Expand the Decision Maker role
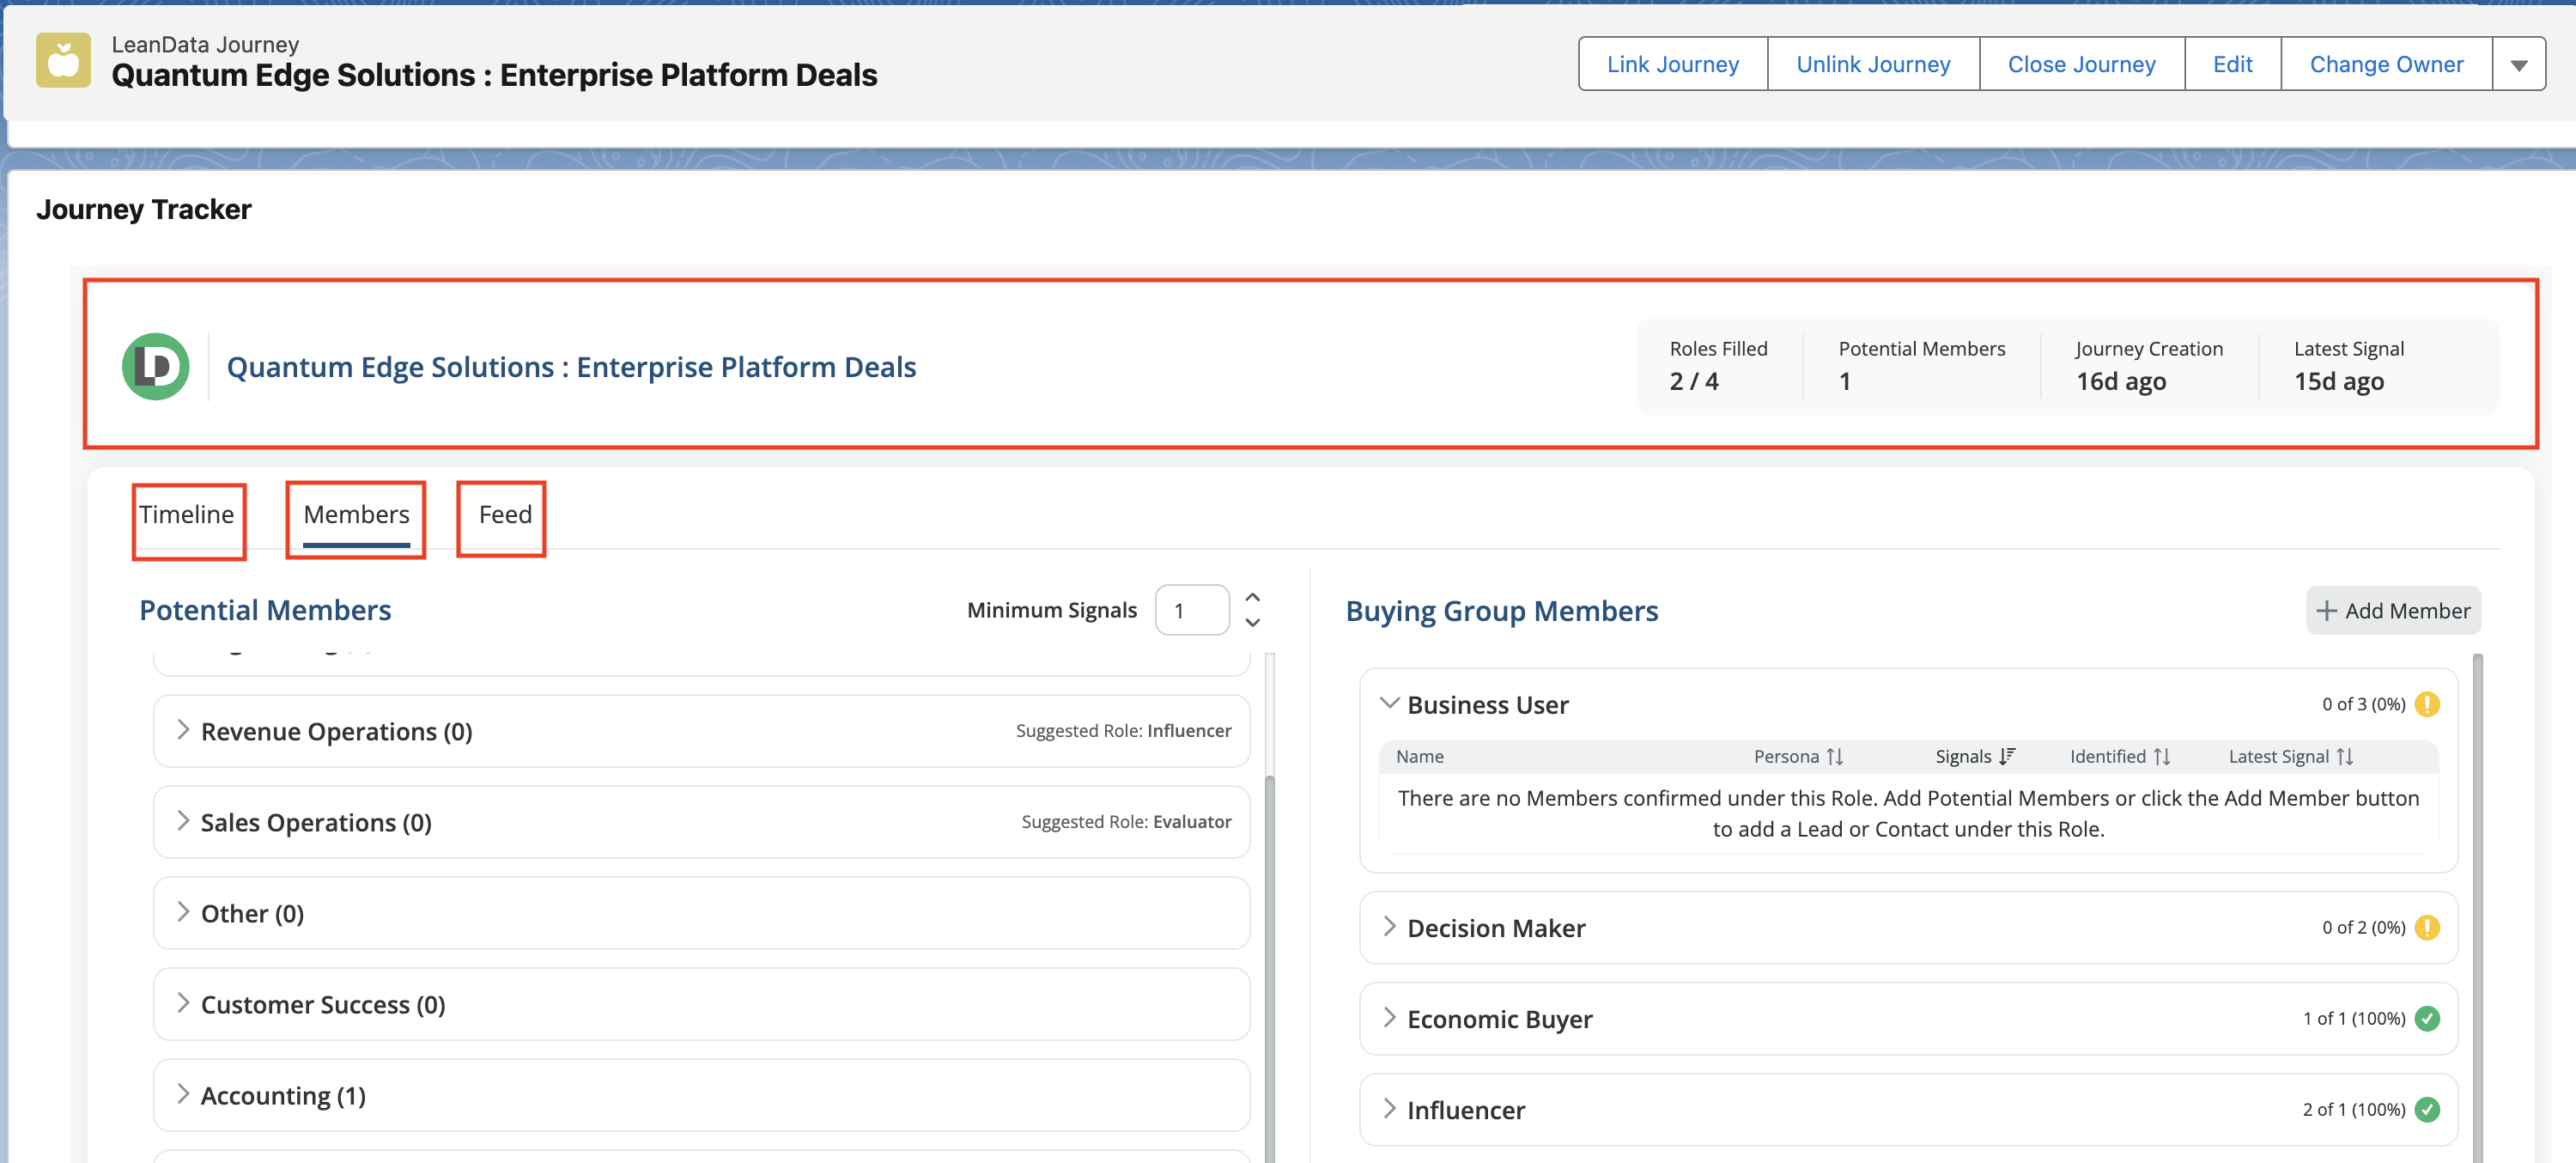 (x=1389, y=927)
